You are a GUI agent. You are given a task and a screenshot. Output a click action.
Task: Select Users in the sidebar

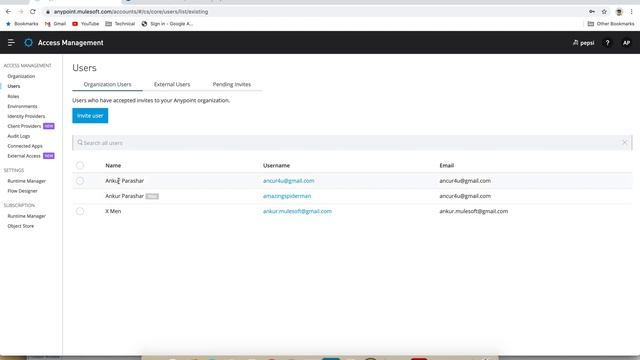tap(14, 86)
